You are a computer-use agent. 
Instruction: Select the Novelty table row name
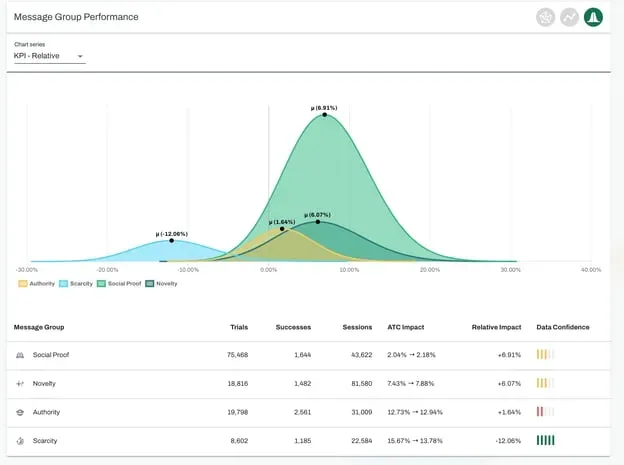(44, 383)
